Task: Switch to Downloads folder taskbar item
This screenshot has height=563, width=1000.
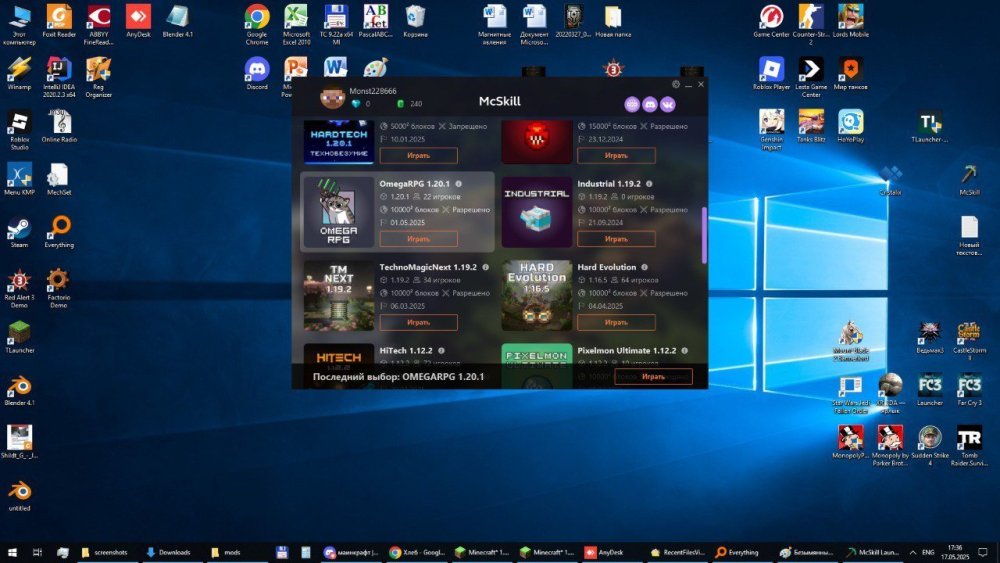Action: click(169, 552)
